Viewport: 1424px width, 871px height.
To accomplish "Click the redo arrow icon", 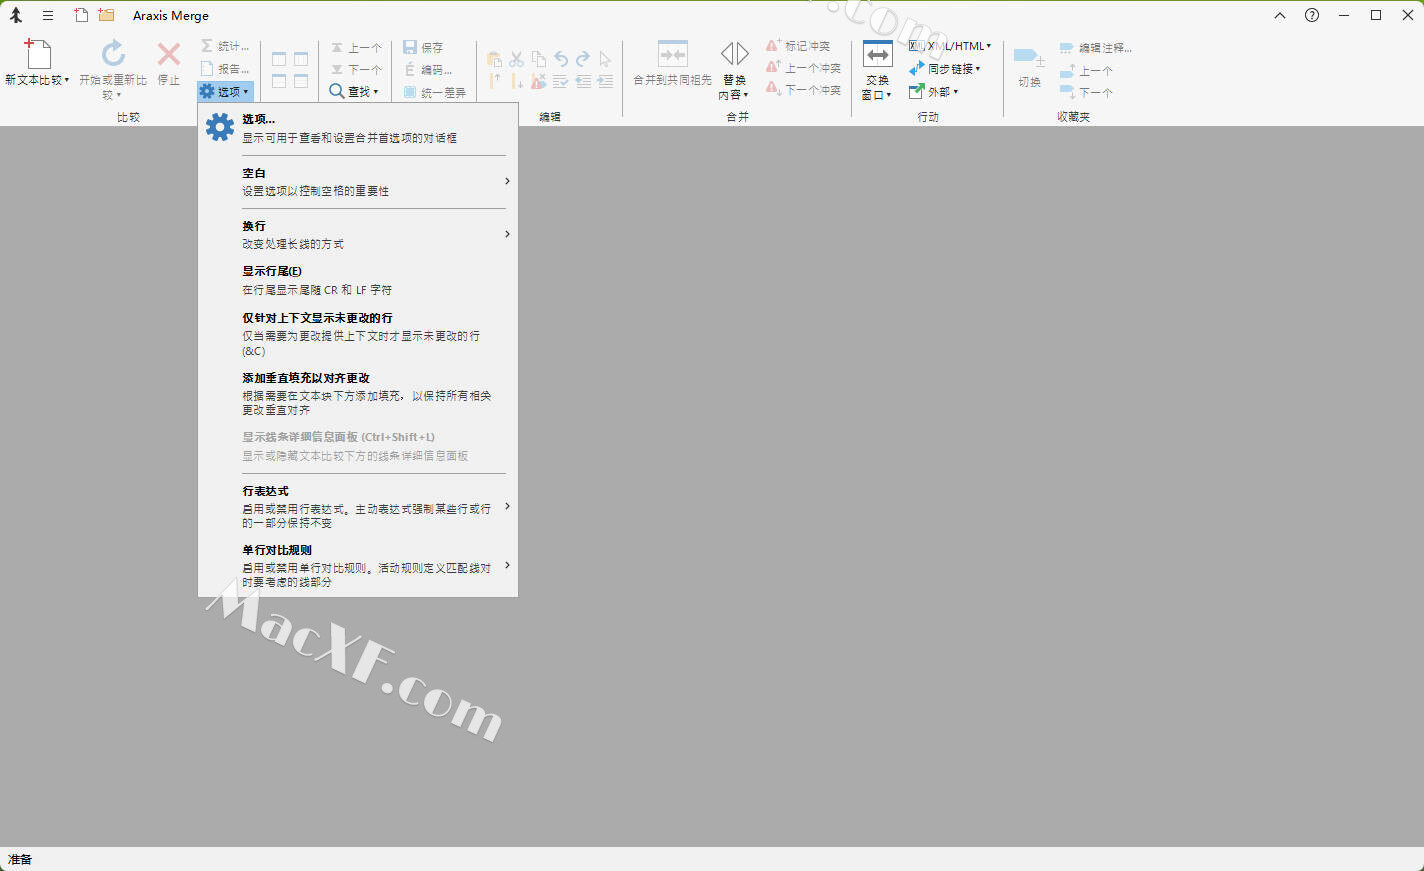I will 583,59.
